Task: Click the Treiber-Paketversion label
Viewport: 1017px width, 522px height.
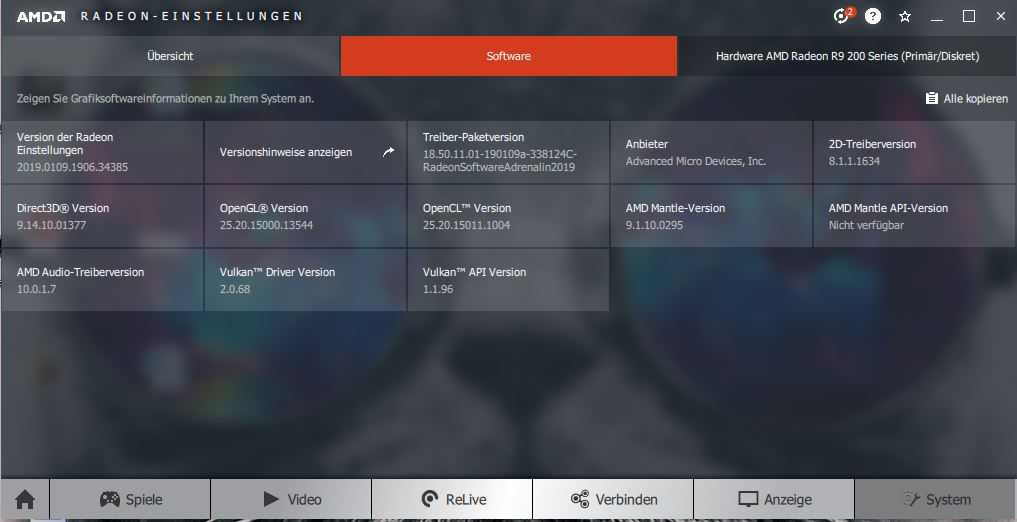Action: [473, 137]
